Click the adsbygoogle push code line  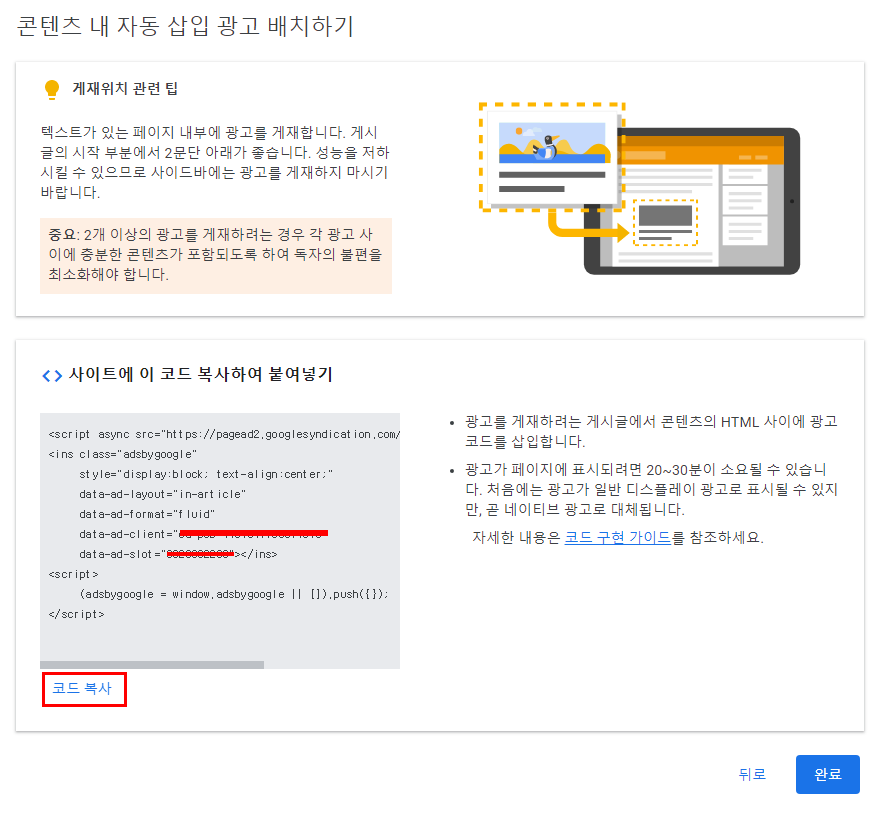[x=234, y=594]
